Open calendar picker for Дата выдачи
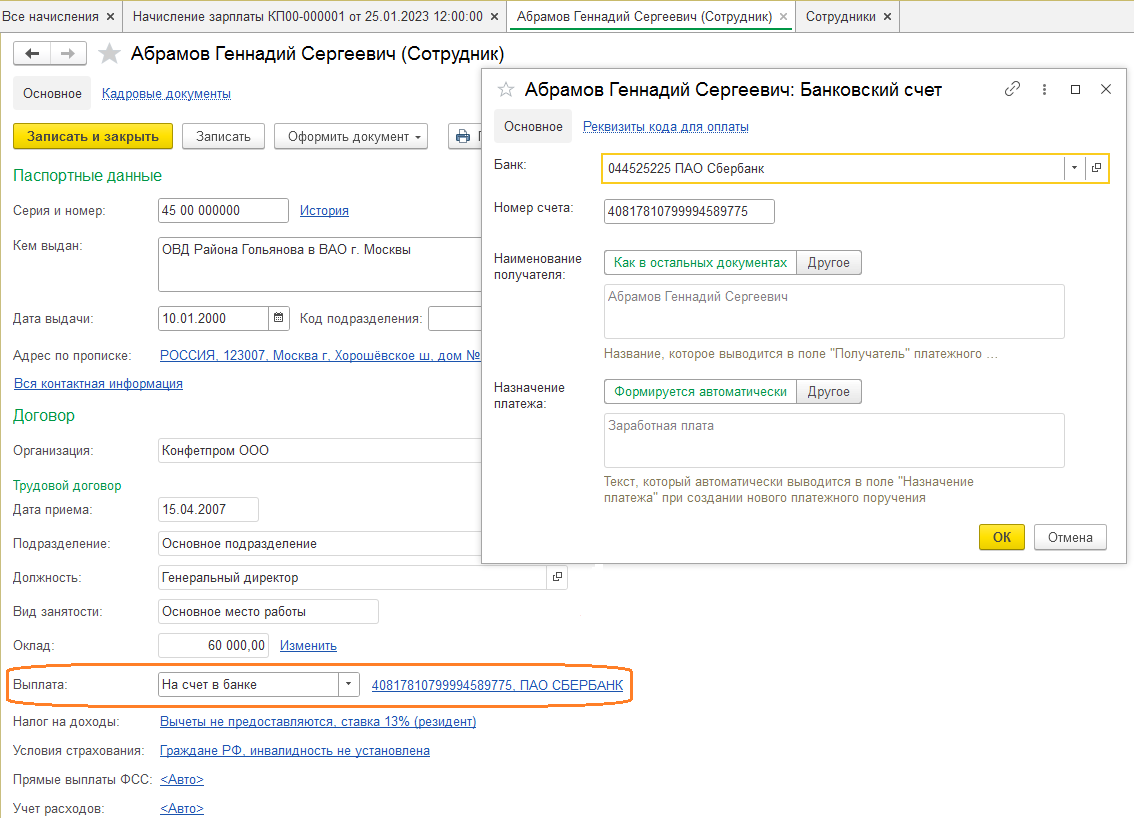Image resolution: width=1134 pixels, height=818 pixels. 279,319
